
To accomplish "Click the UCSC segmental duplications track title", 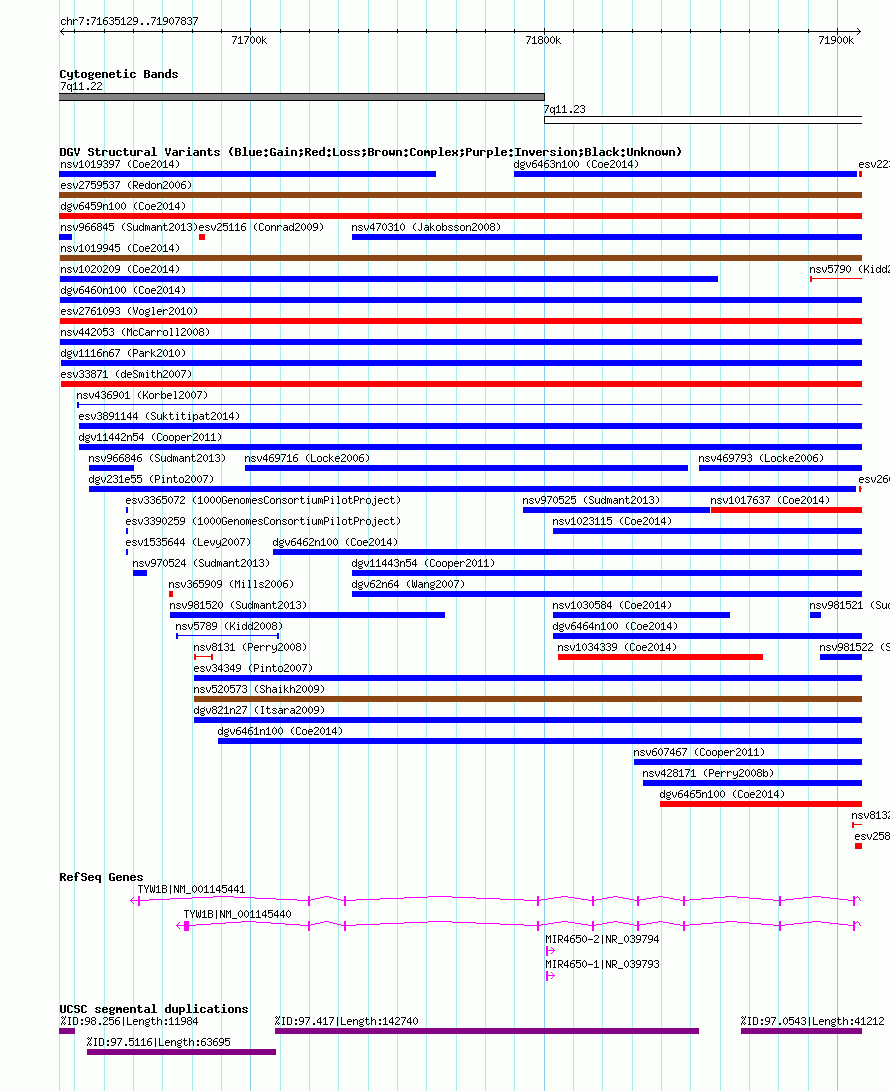I will [x=154, y=1009].
